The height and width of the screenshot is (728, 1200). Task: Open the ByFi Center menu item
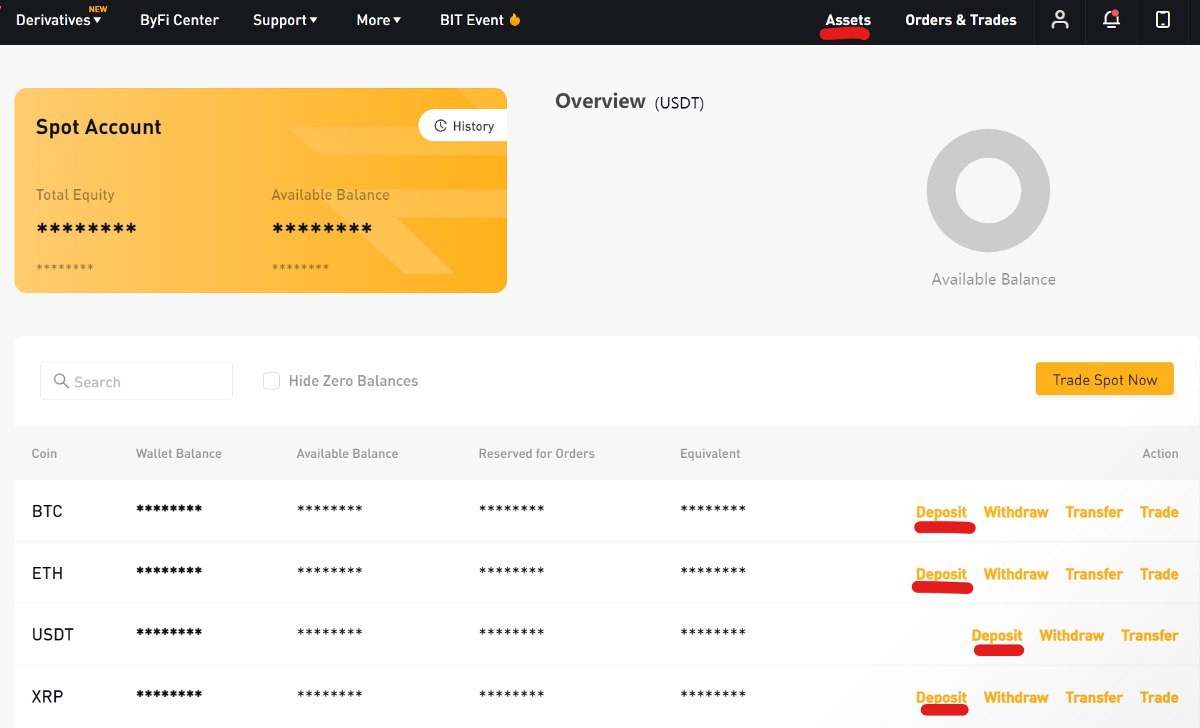pyautogui.click(x=179, y=20)
